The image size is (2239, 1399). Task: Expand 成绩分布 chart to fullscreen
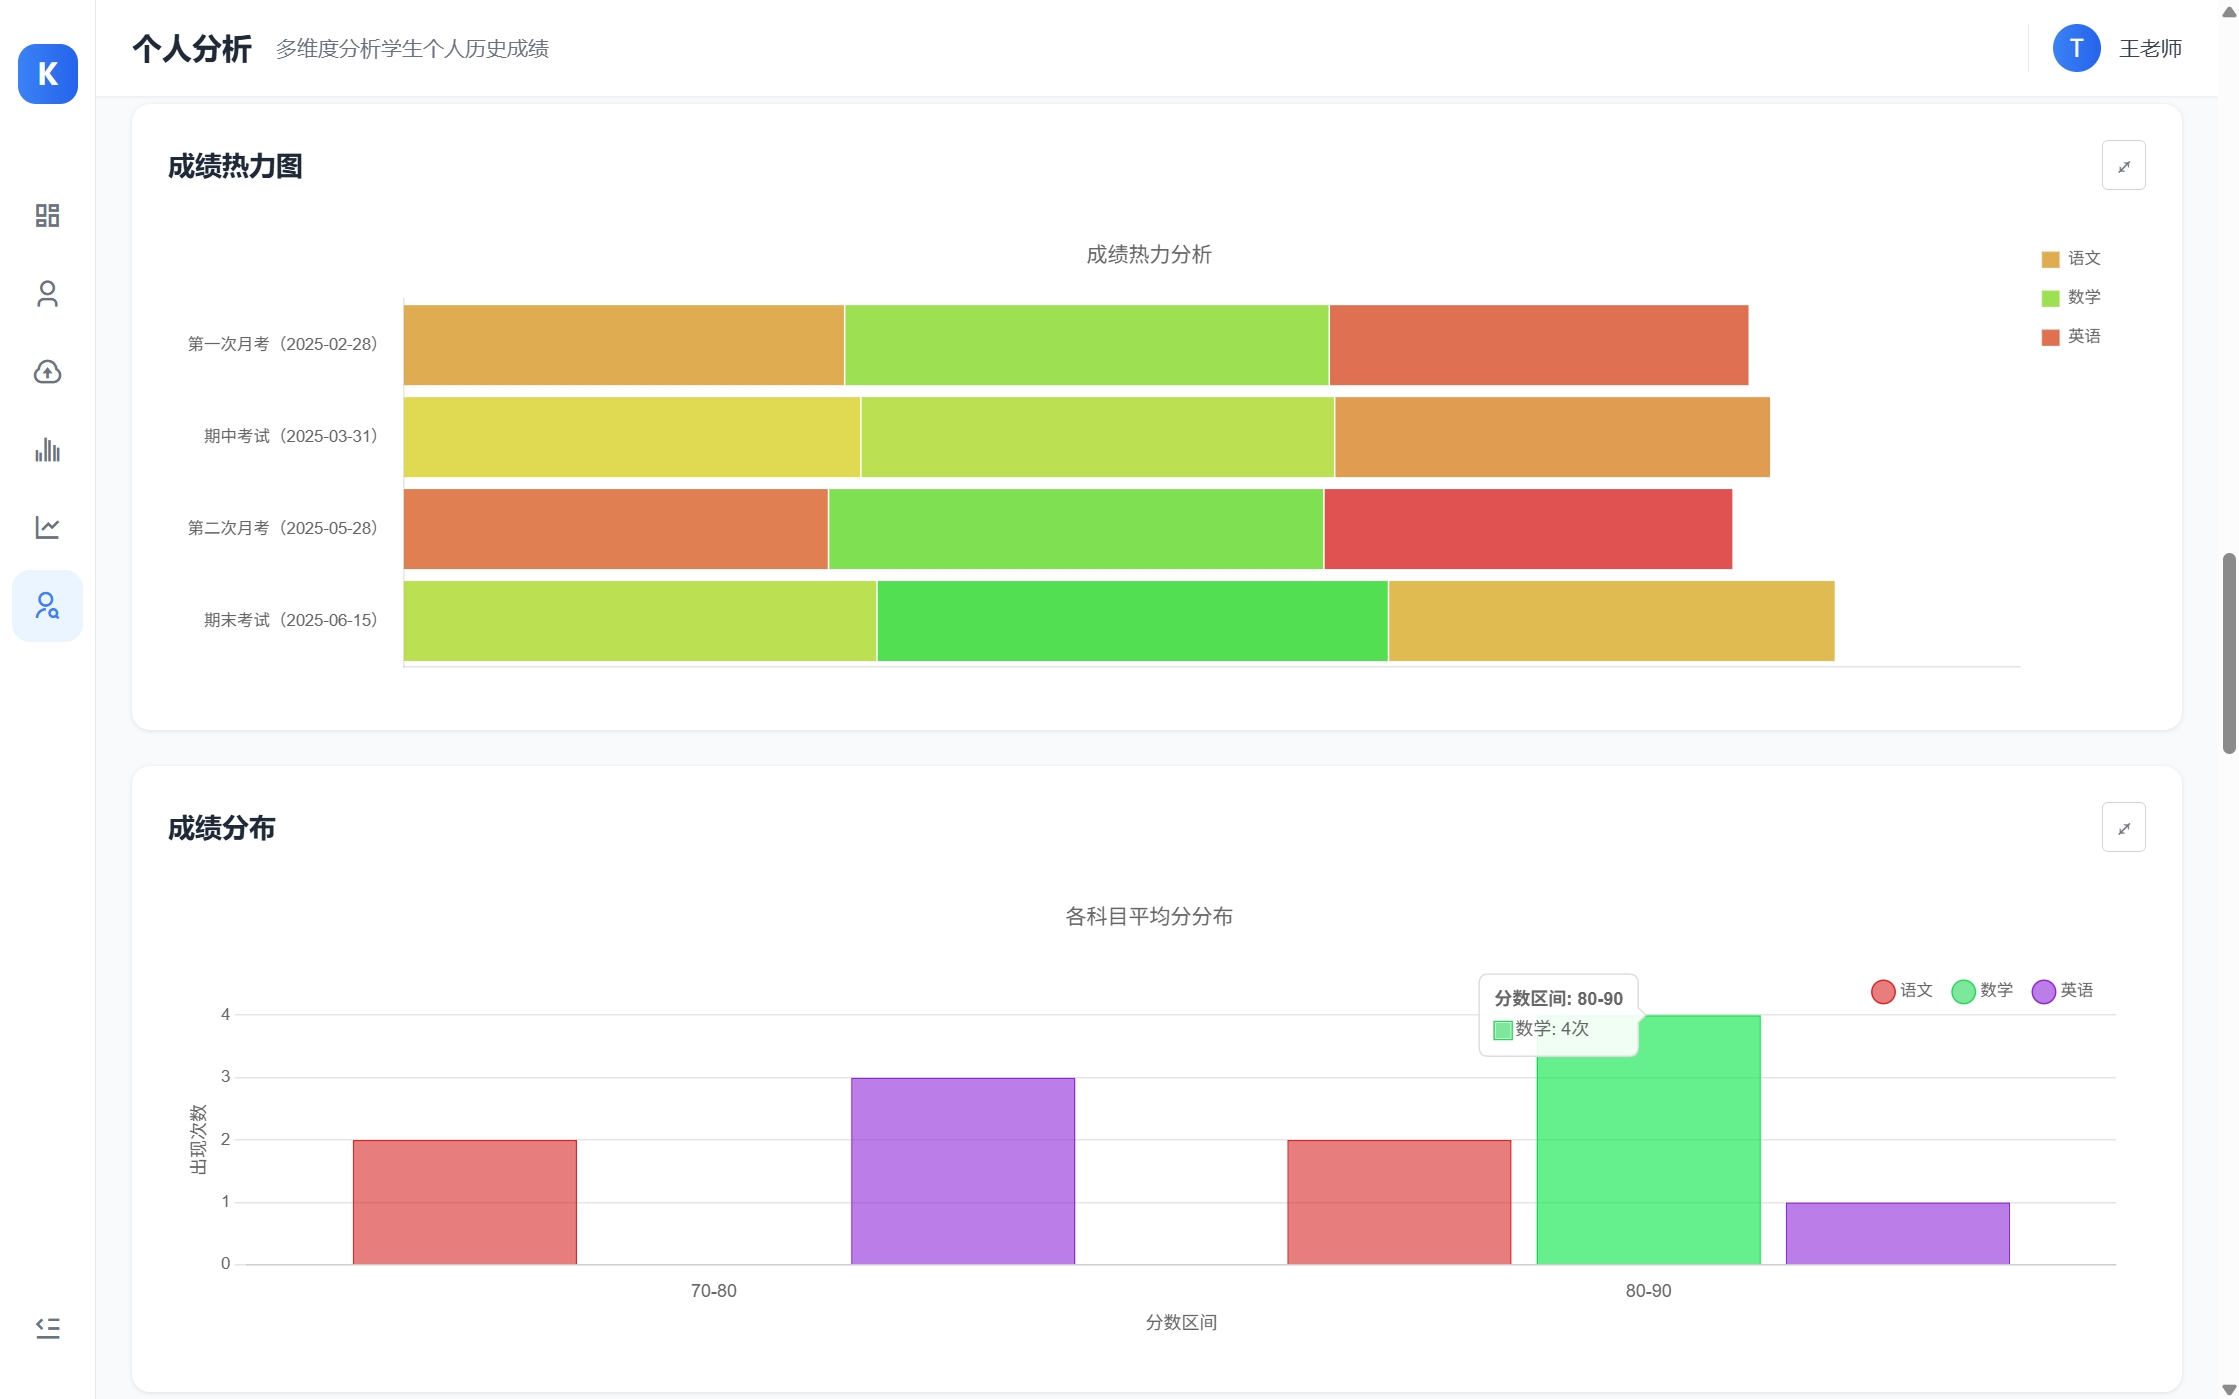(x=2123, y=828)
